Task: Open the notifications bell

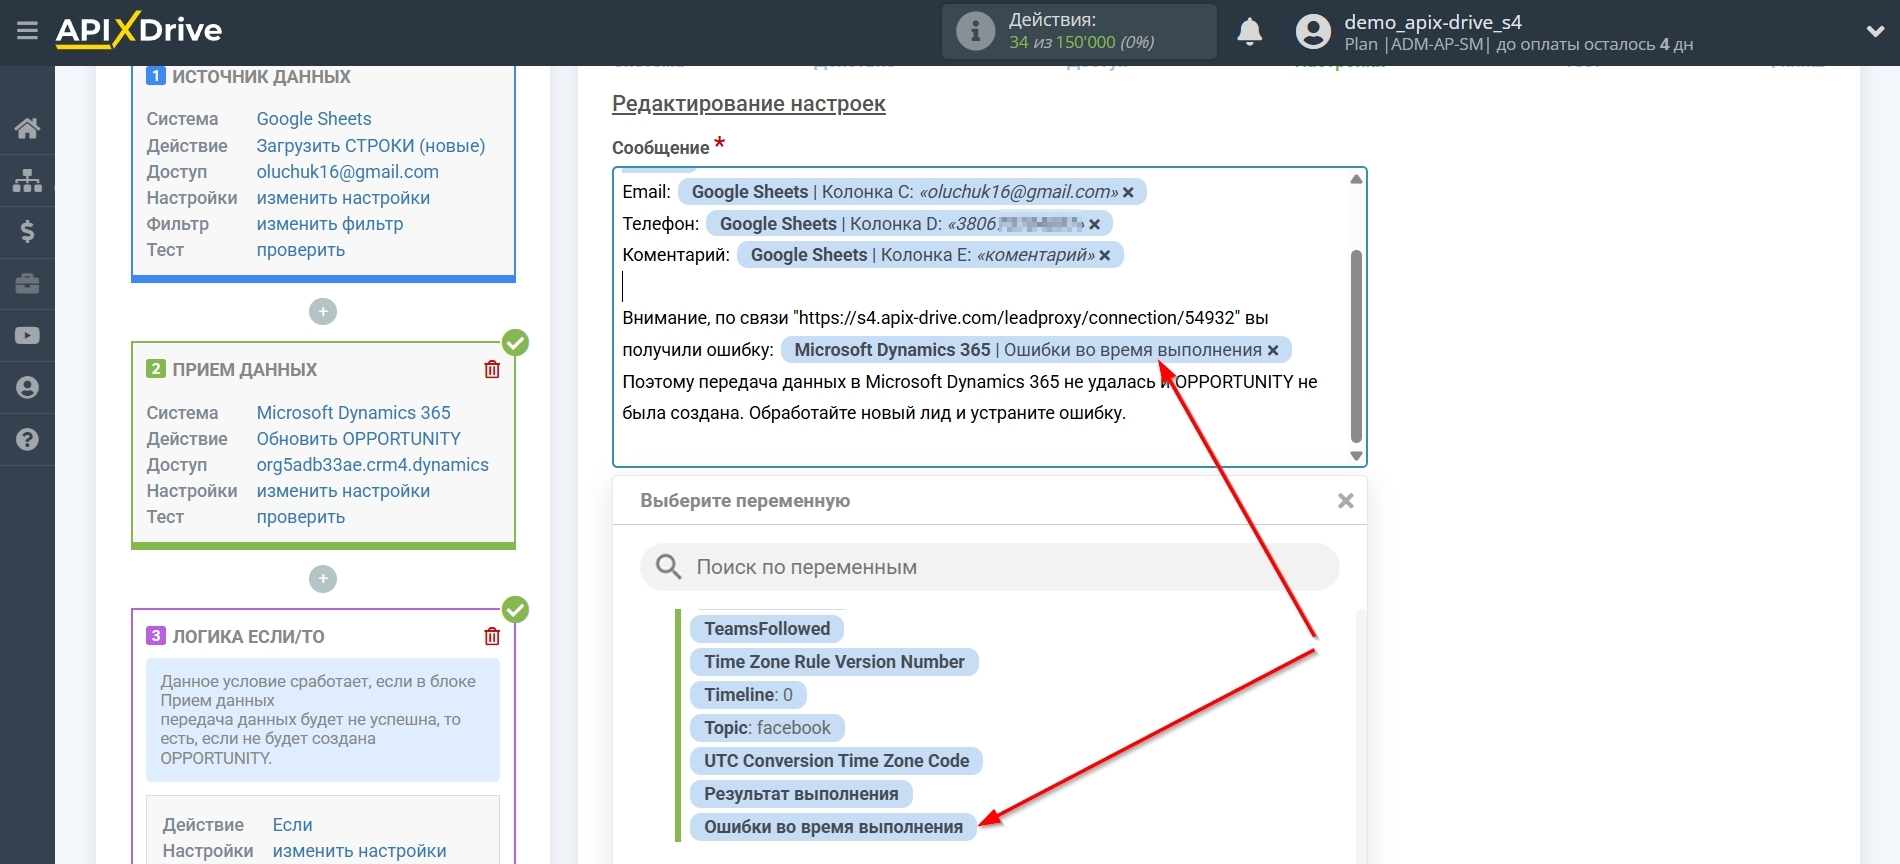Action: 1249,32
